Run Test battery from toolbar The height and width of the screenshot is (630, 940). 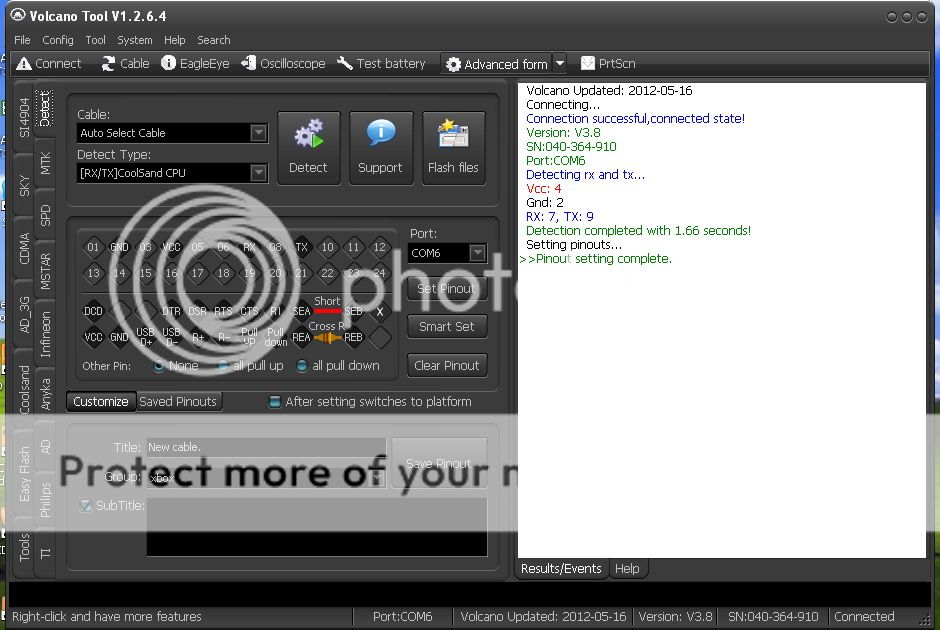point(381,64)
